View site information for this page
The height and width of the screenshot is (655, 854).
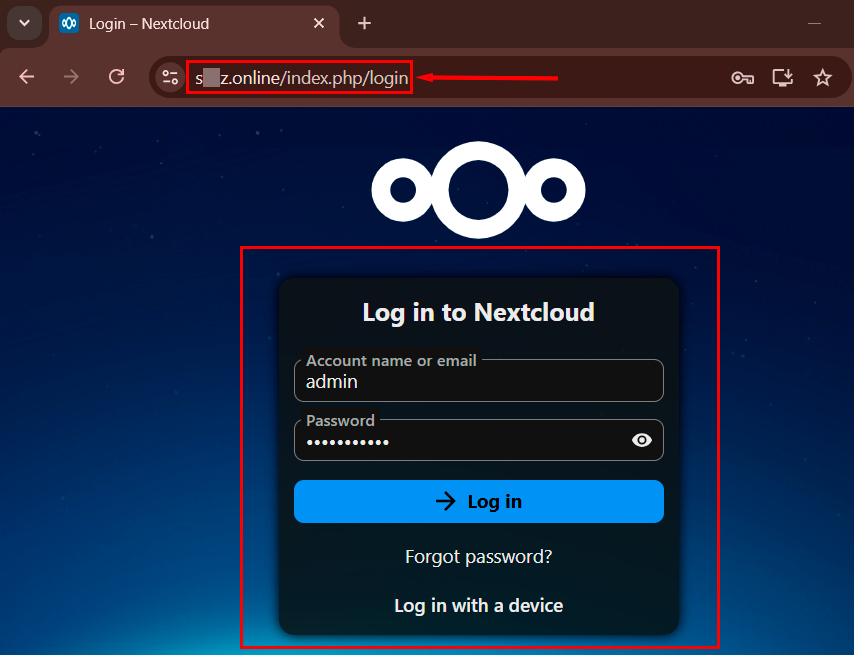[170, 77]
